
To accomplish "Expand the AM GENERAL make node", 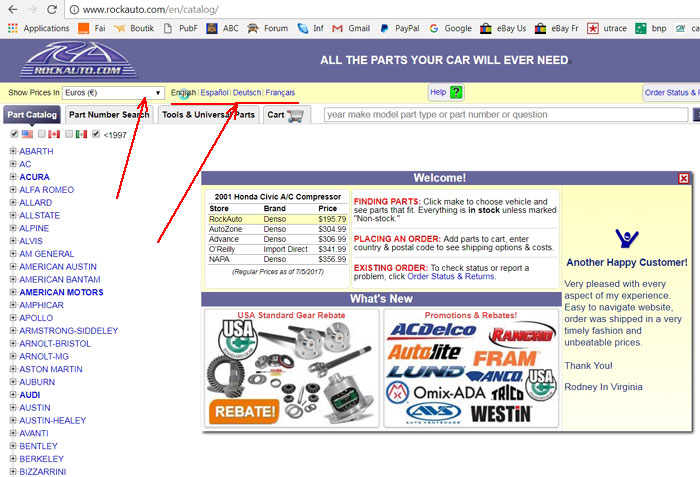I will click(13, 254).
